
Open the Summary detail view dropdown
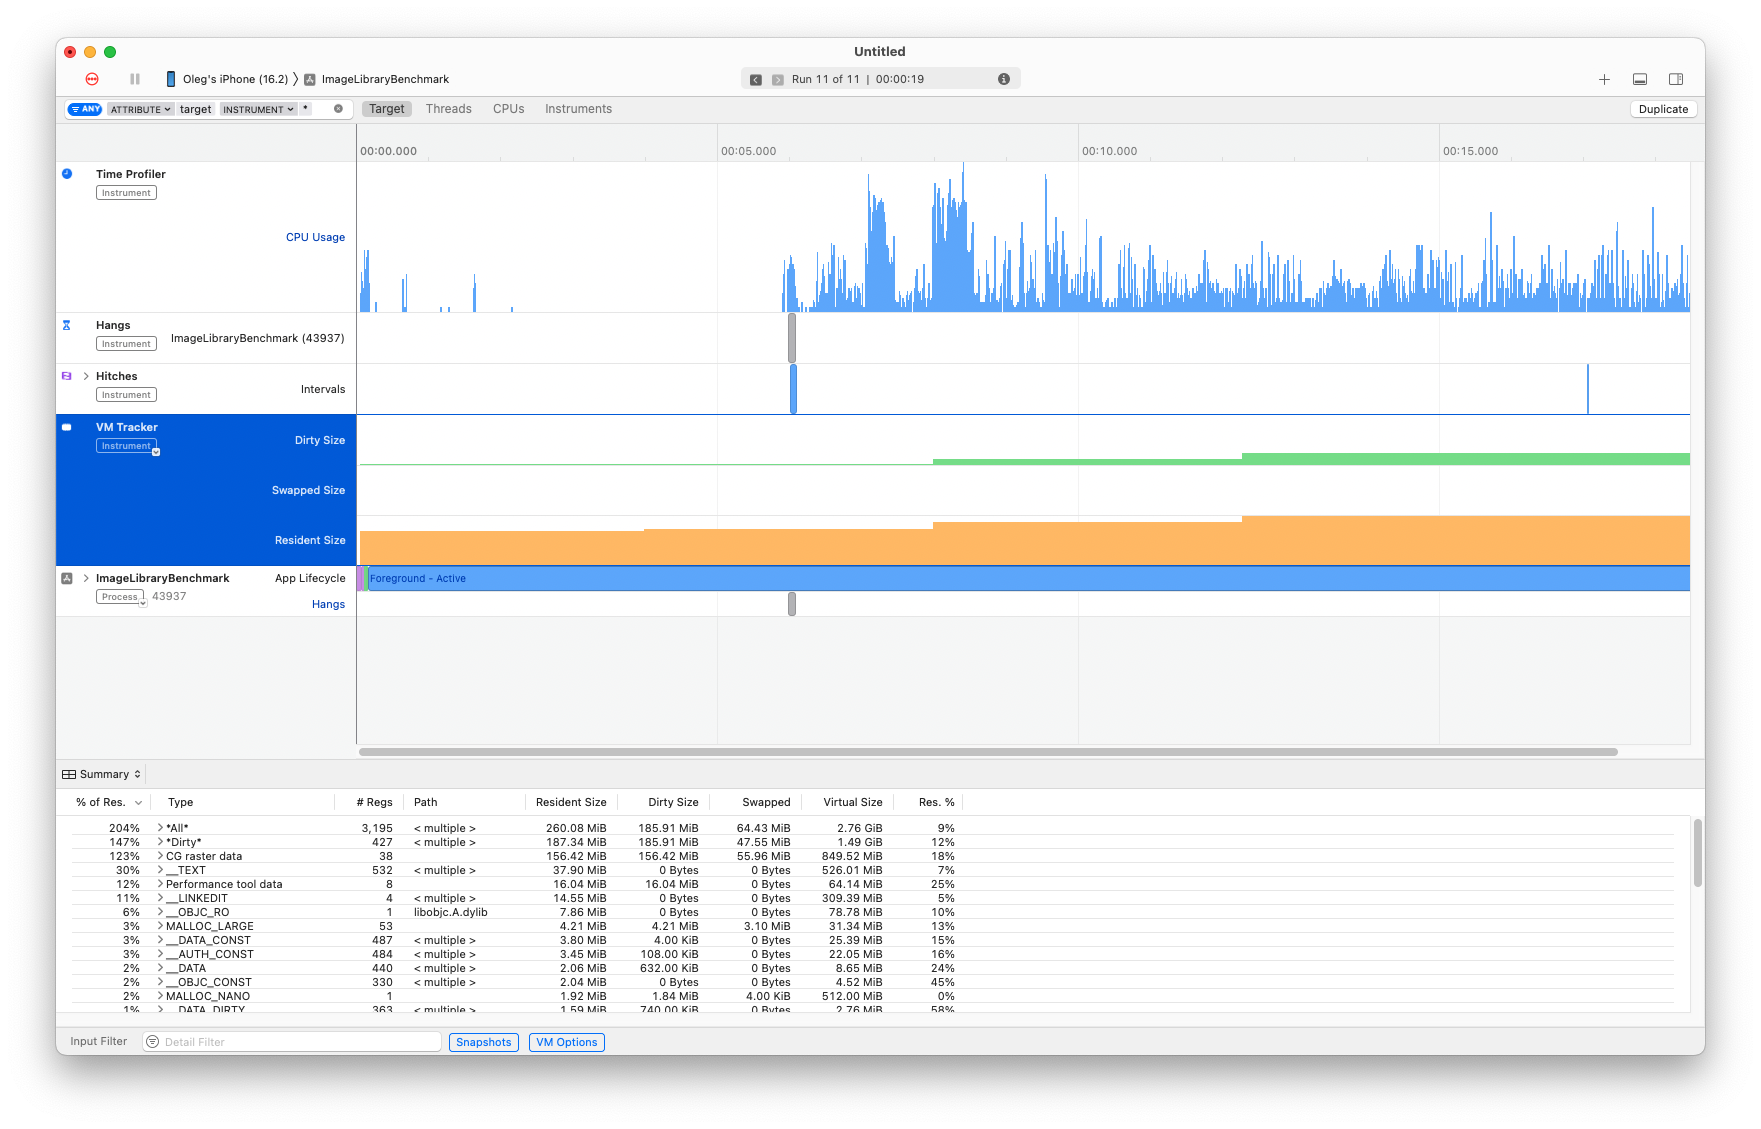click(102, 774)
